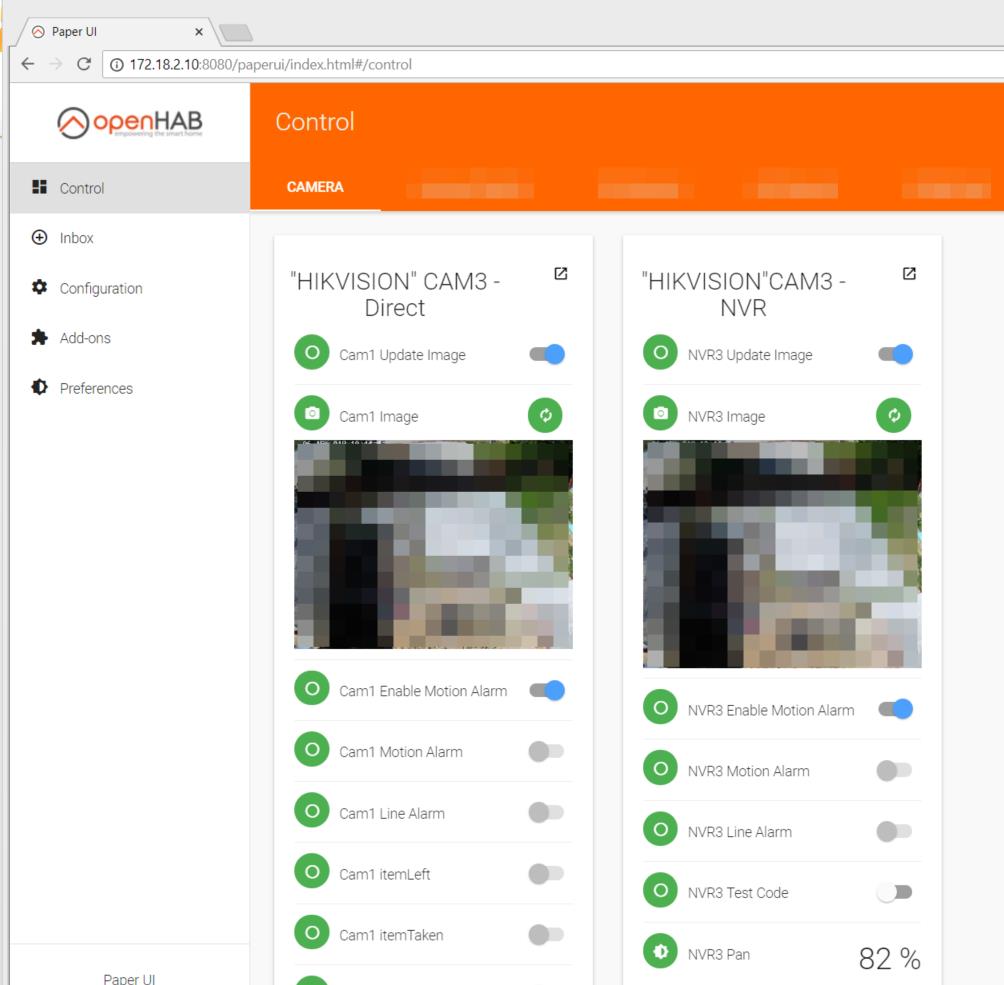
Task: Select the CAMERA tab
Action: coord(315,187)
